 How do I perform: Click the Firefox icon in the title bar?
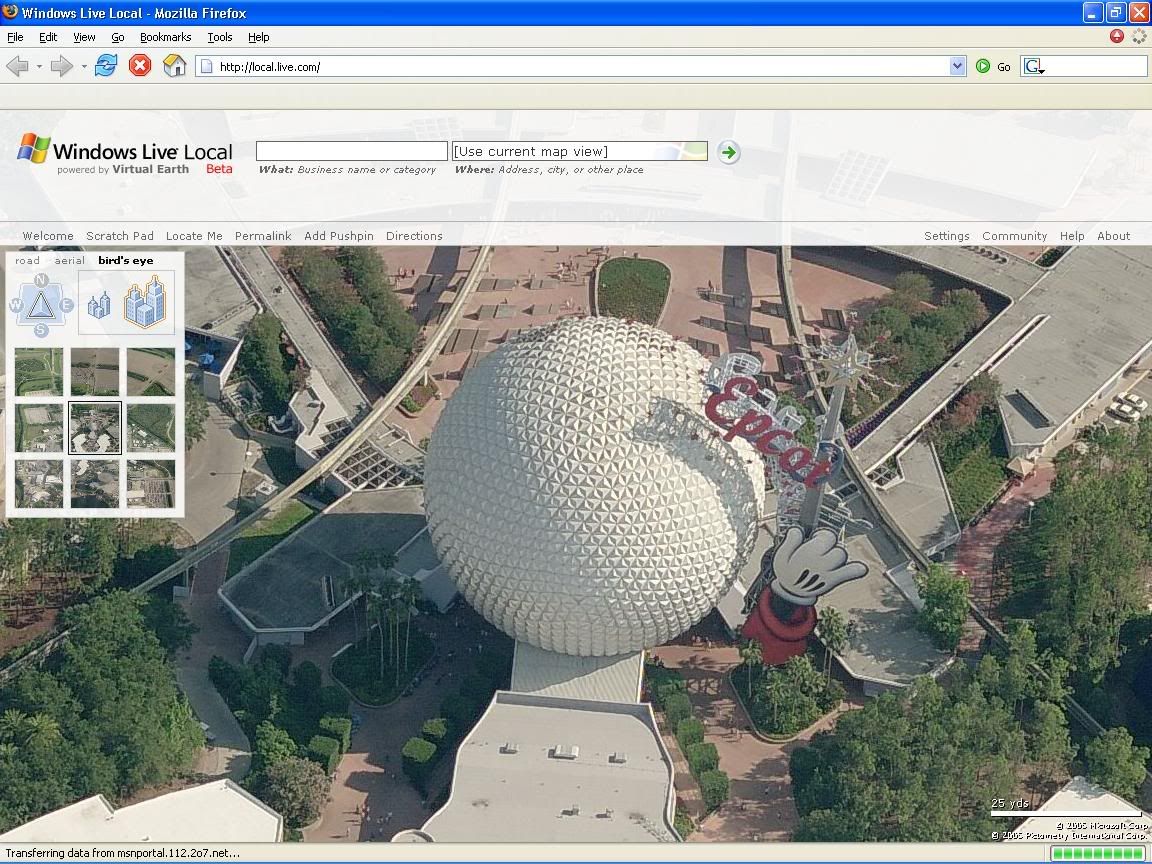pyautogui.click(x=10, y=12)
